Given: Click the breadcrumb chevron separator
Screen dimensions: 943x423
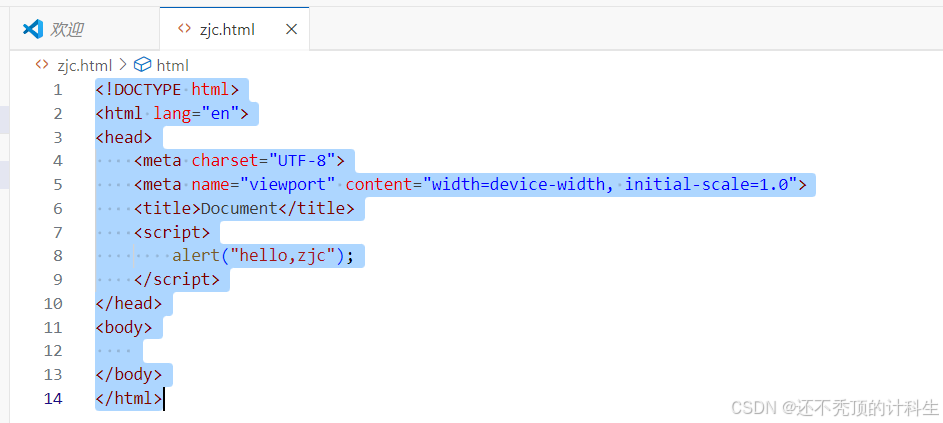Looking at the screenshot, I should [x=123, y=65].
